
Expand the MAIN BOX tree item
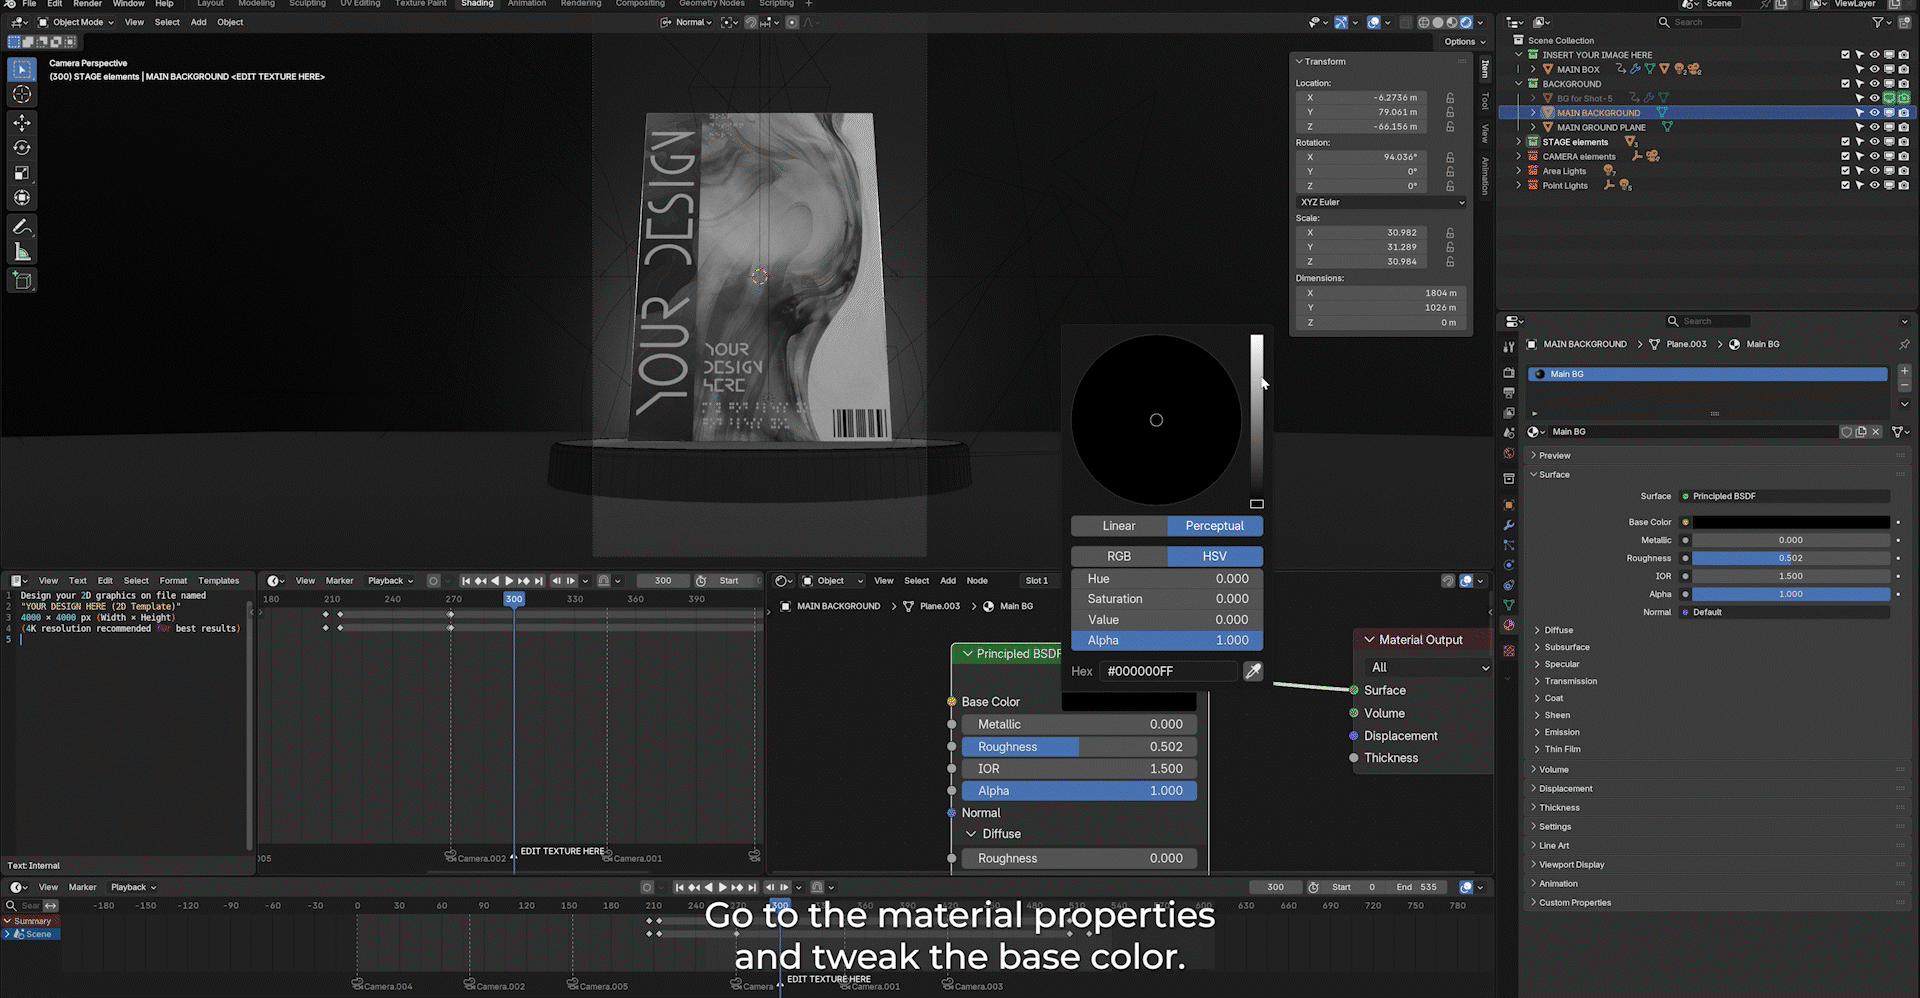pyautogui.click(x=1533, y=70)
